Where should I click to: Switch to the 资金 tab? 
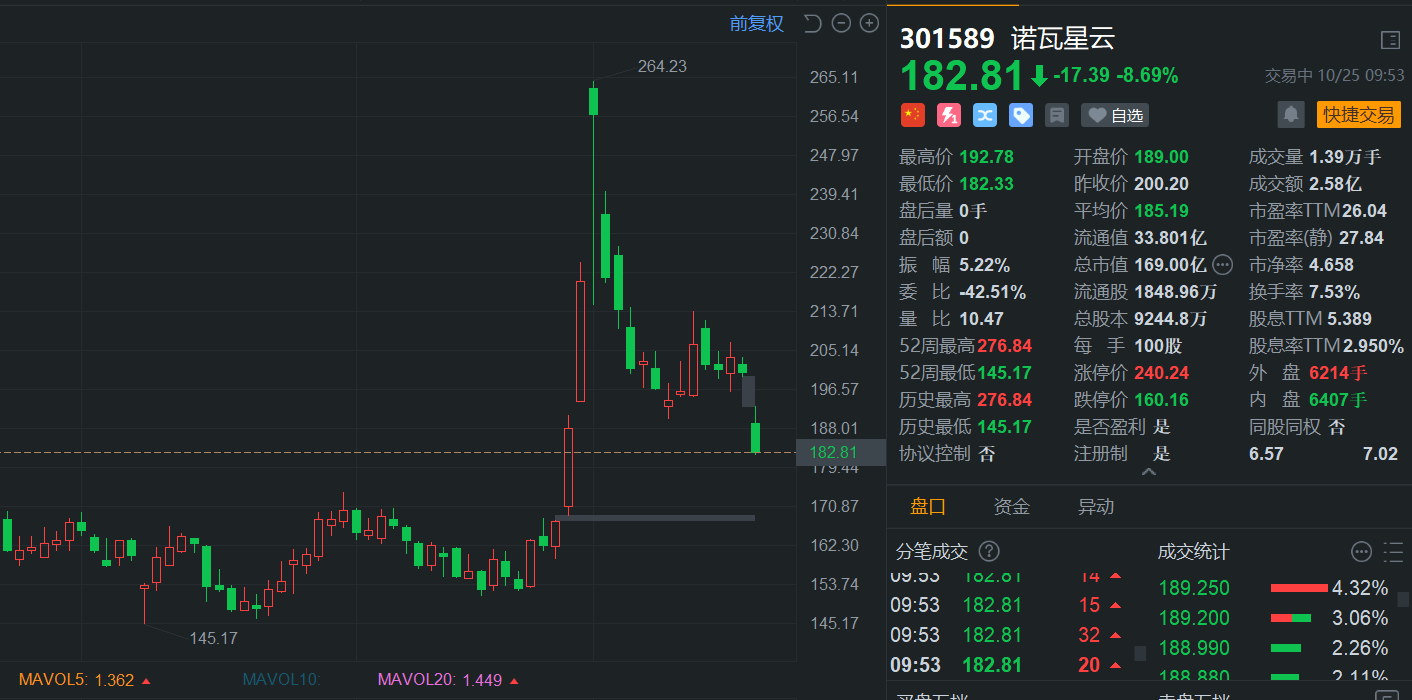tap(1011, 506)
